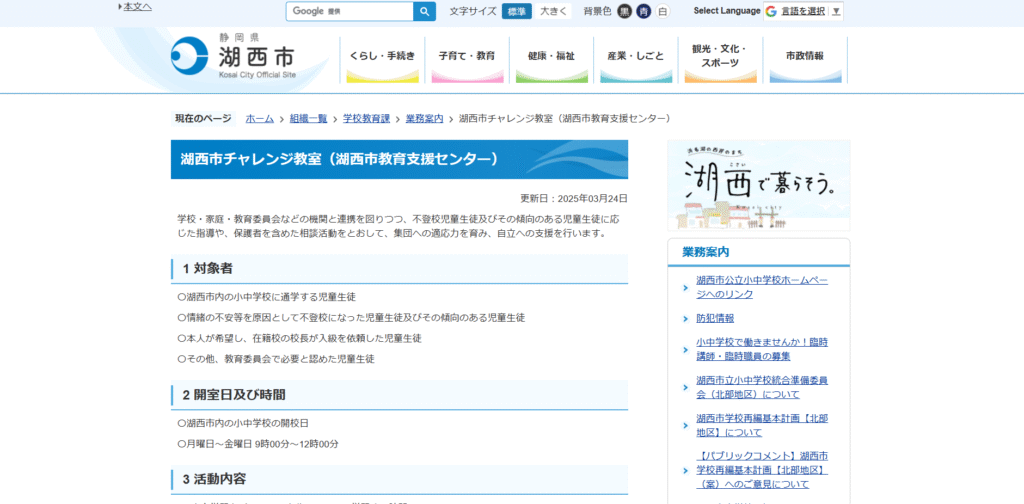Click the Kosai City logo
This screenshot has height=504, width=1024.
click(233, 56)
